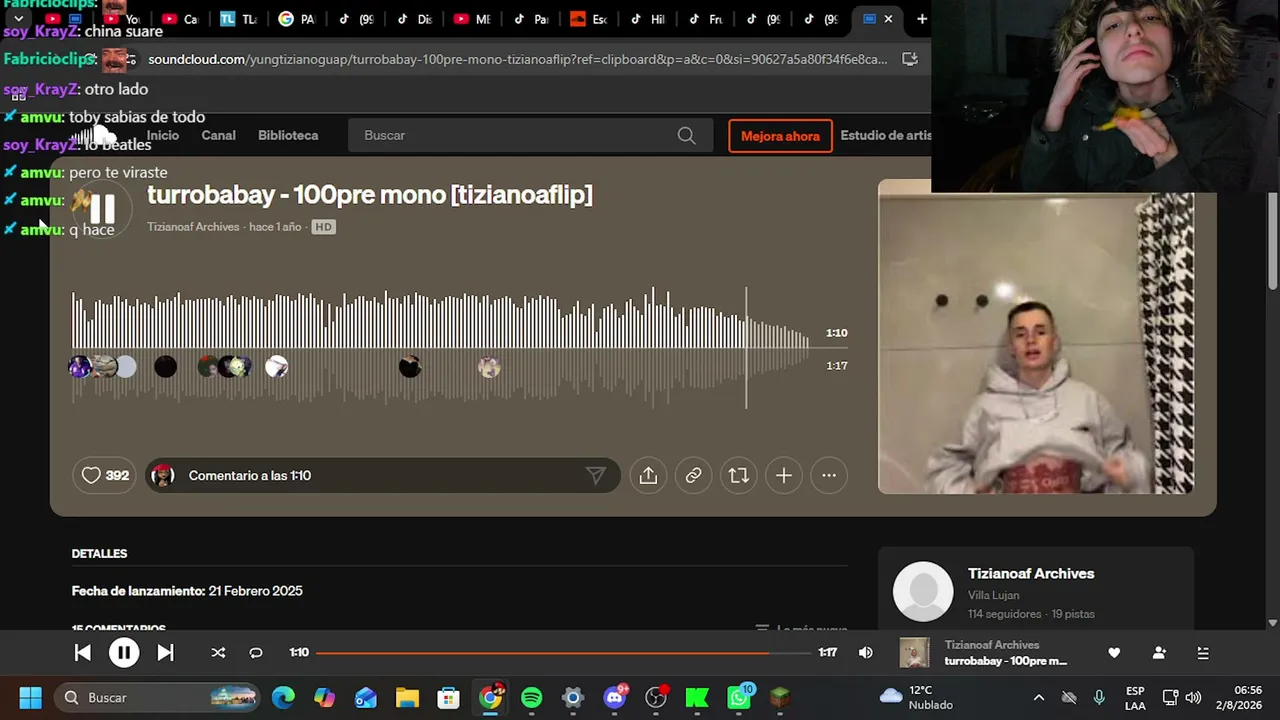Share the track with the upload arrow icon
Image resolution: width=1280 pixels, height=720 pixels.
pyautogui.click(x=648, y=476)
